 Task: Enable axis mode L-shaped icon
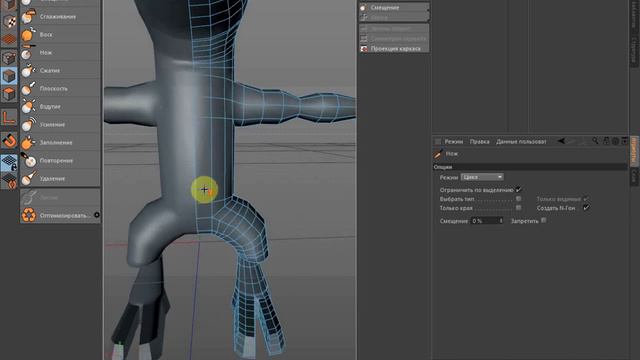tap(9, 118)
